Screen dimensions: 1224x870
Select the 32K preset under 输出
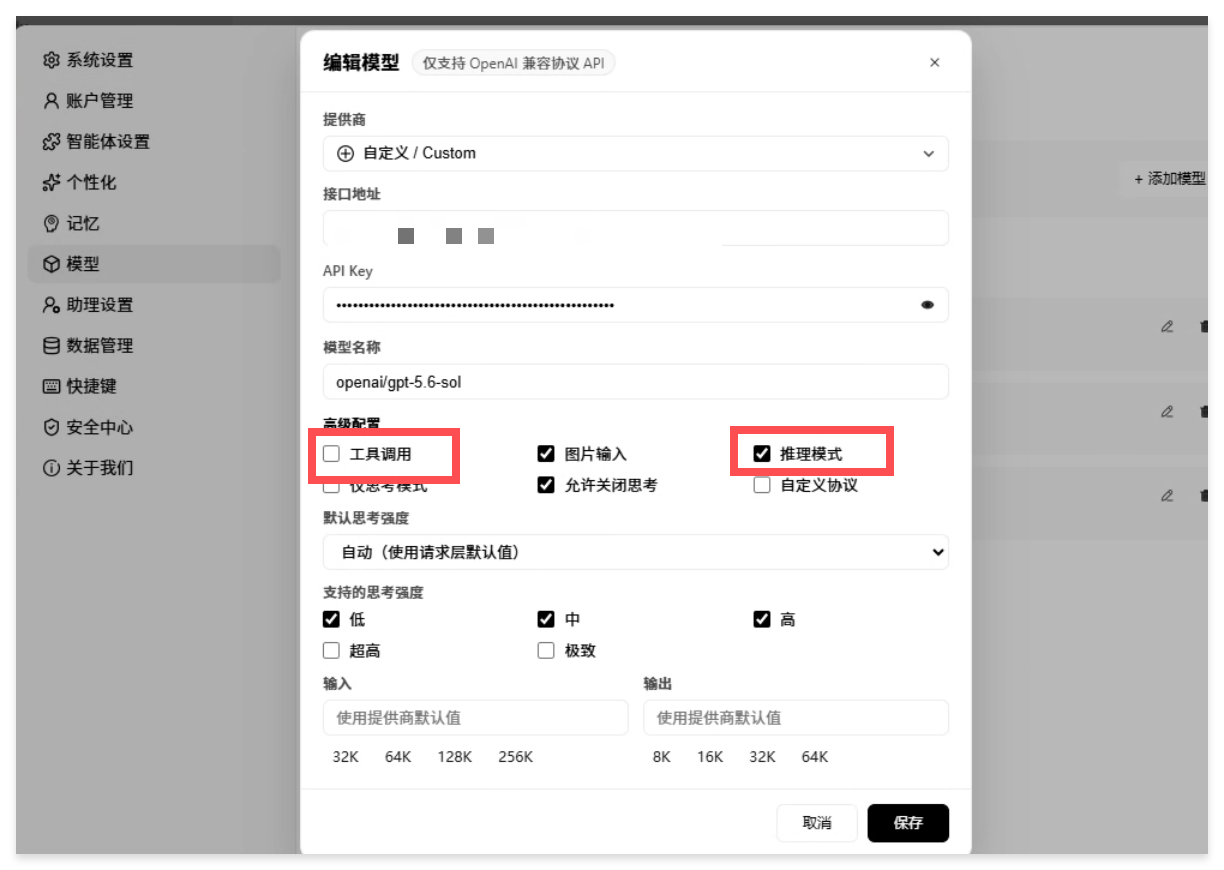(x=763, y=757)
